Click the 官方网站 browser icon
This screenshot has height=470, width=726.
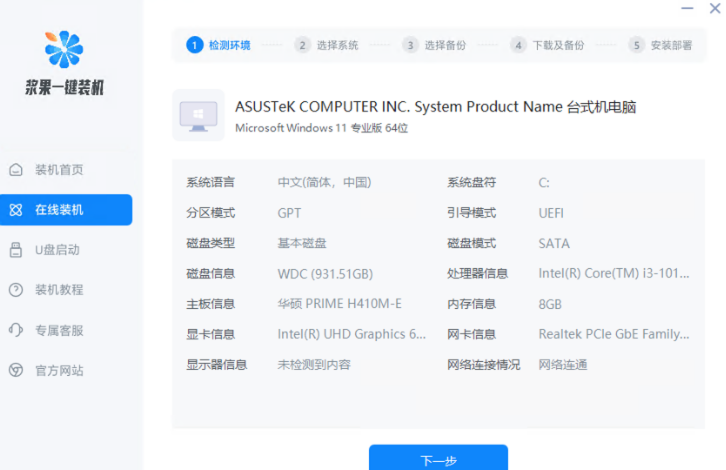pyautogui.click(x=16, y=370)
